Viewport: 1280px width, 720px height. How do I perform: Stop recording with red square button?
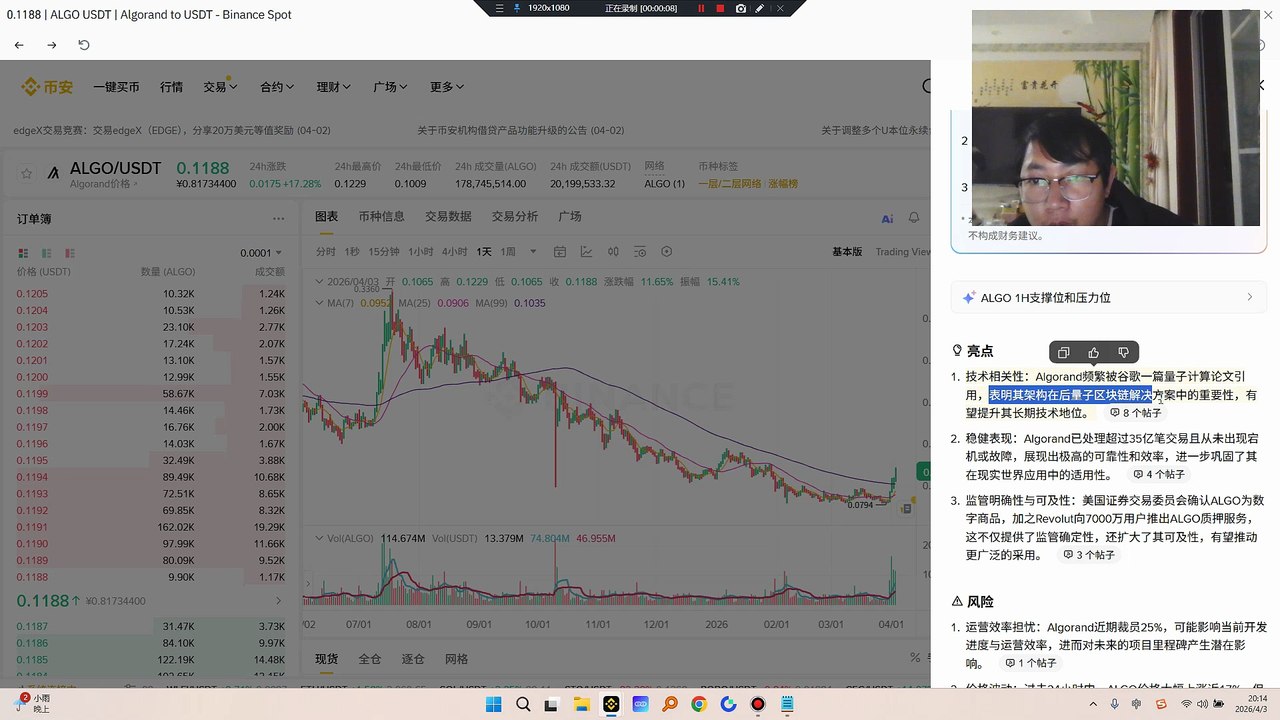coord(720,8)
